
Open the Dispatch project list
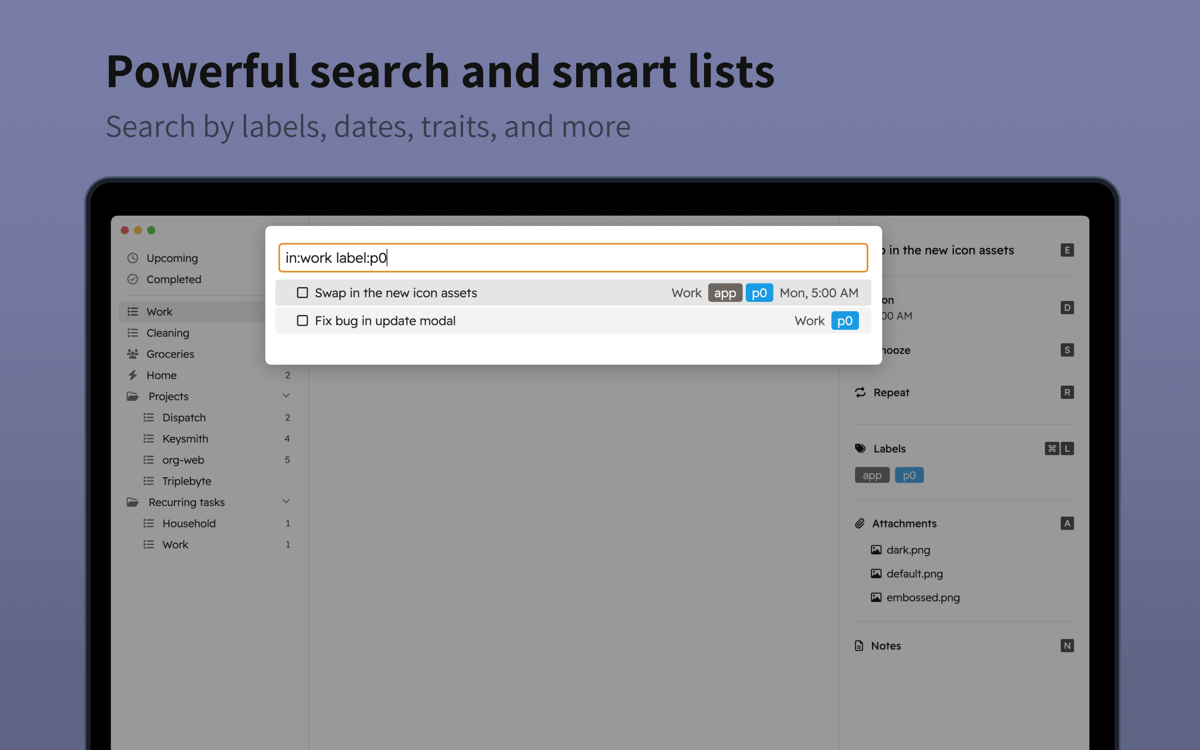tap(184, 418)
